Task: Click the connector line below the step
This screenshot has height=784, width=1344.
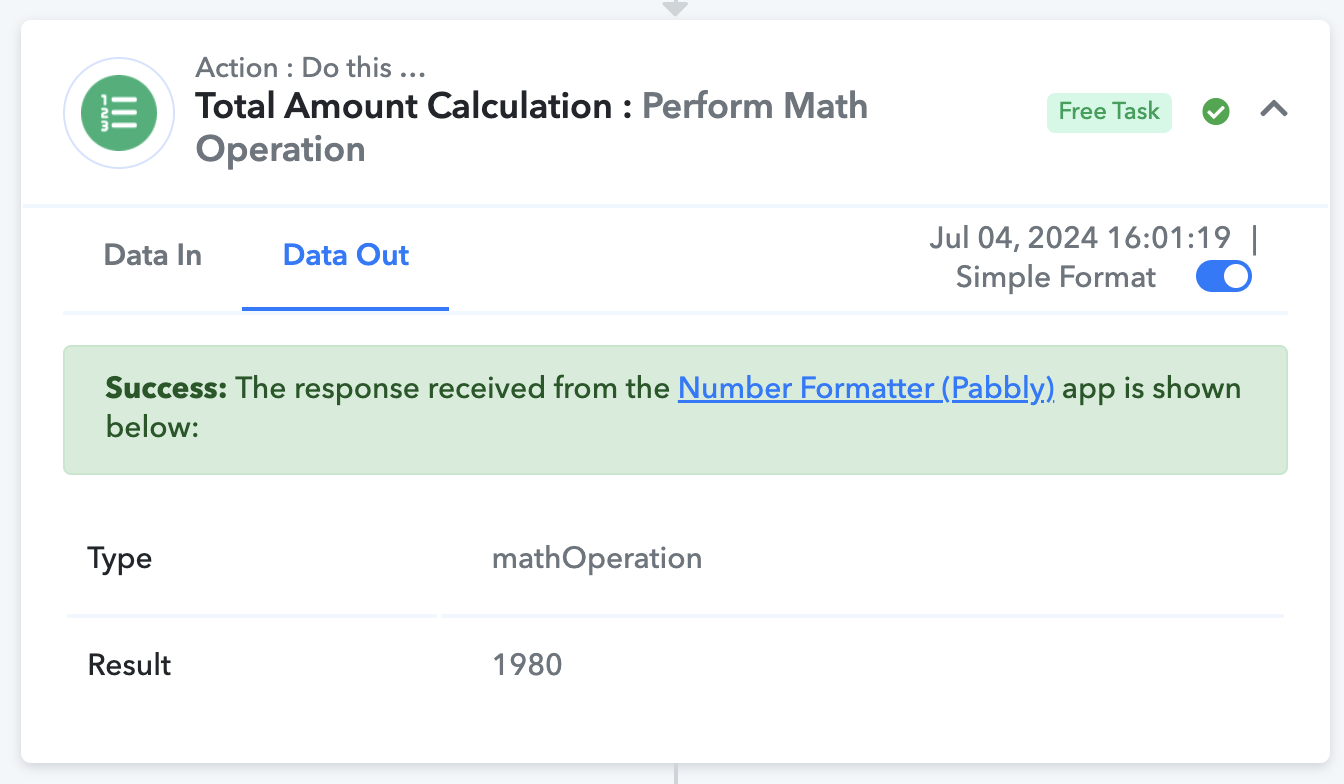Action: 675,774
